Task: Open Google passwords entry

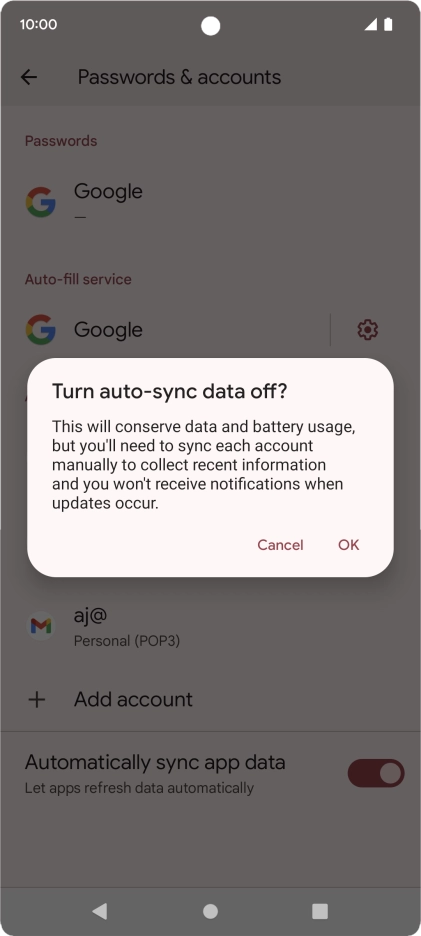Action: tap(210, 202)
